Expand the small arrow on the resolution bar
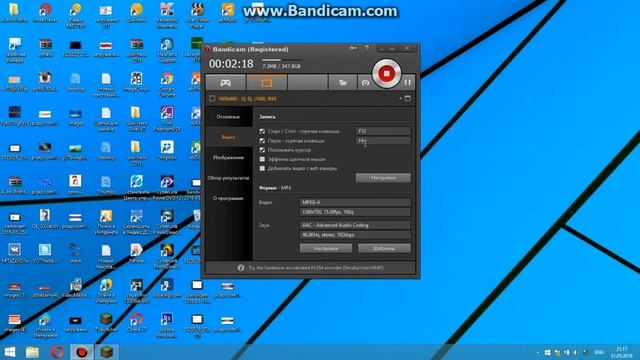 click(400, 99)
